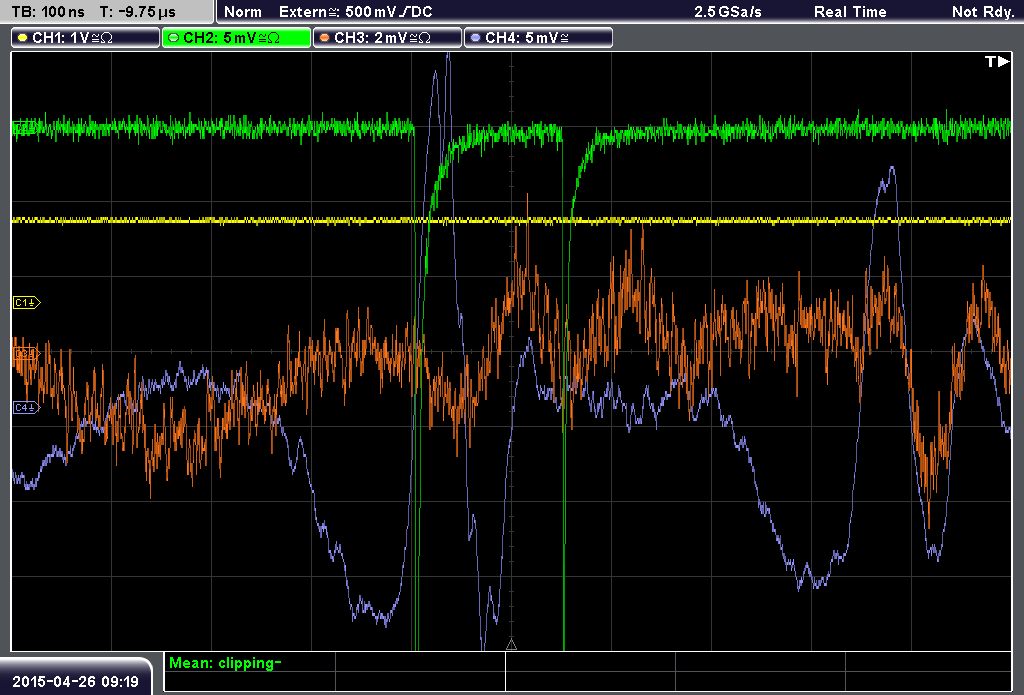Click the circle indicator in CH2 tab
Screen dimensions: 1024x695
[x=173, y=38]
